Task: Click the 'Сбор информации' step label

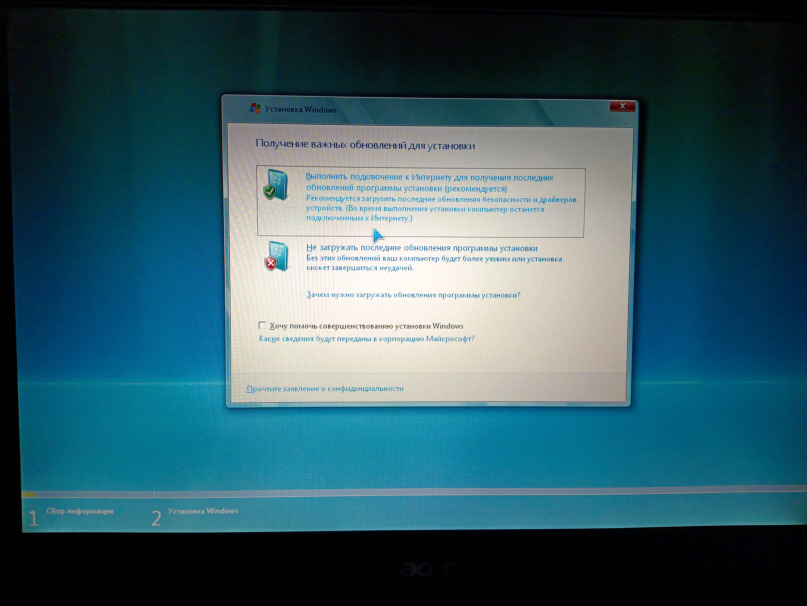Action: click(80, 511)
